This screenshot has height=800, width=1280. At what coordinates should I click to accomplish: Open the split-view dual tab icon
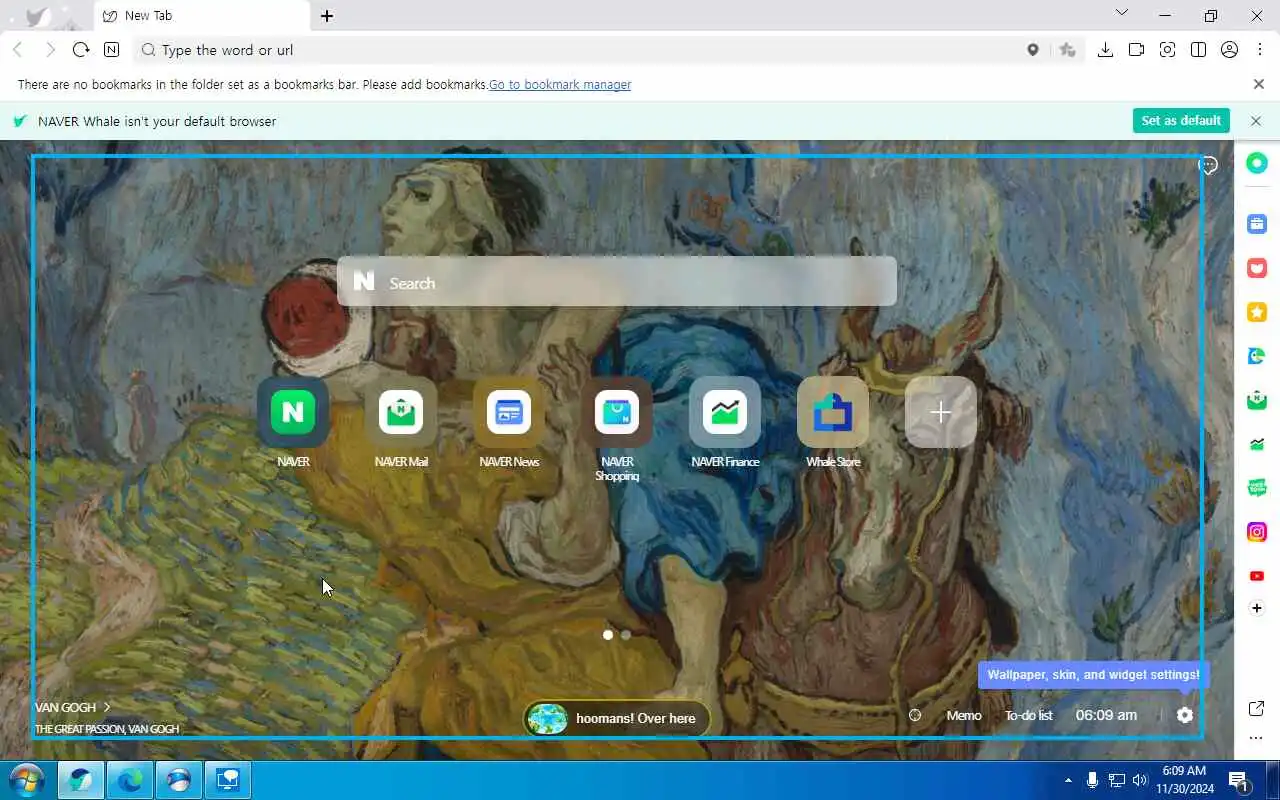1198,50
